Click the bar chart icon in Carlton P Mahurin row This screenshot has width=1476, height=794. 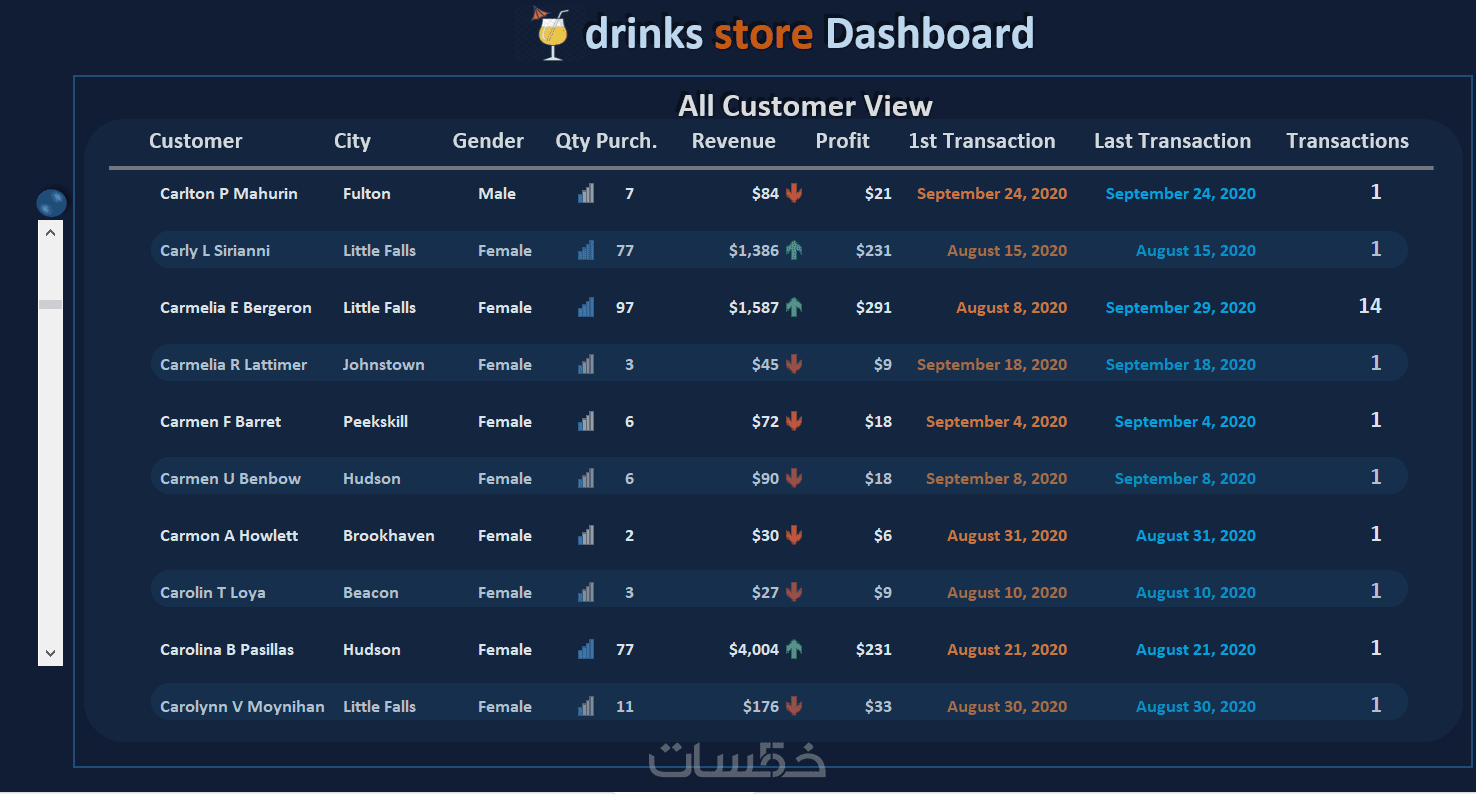pos(586,193)
